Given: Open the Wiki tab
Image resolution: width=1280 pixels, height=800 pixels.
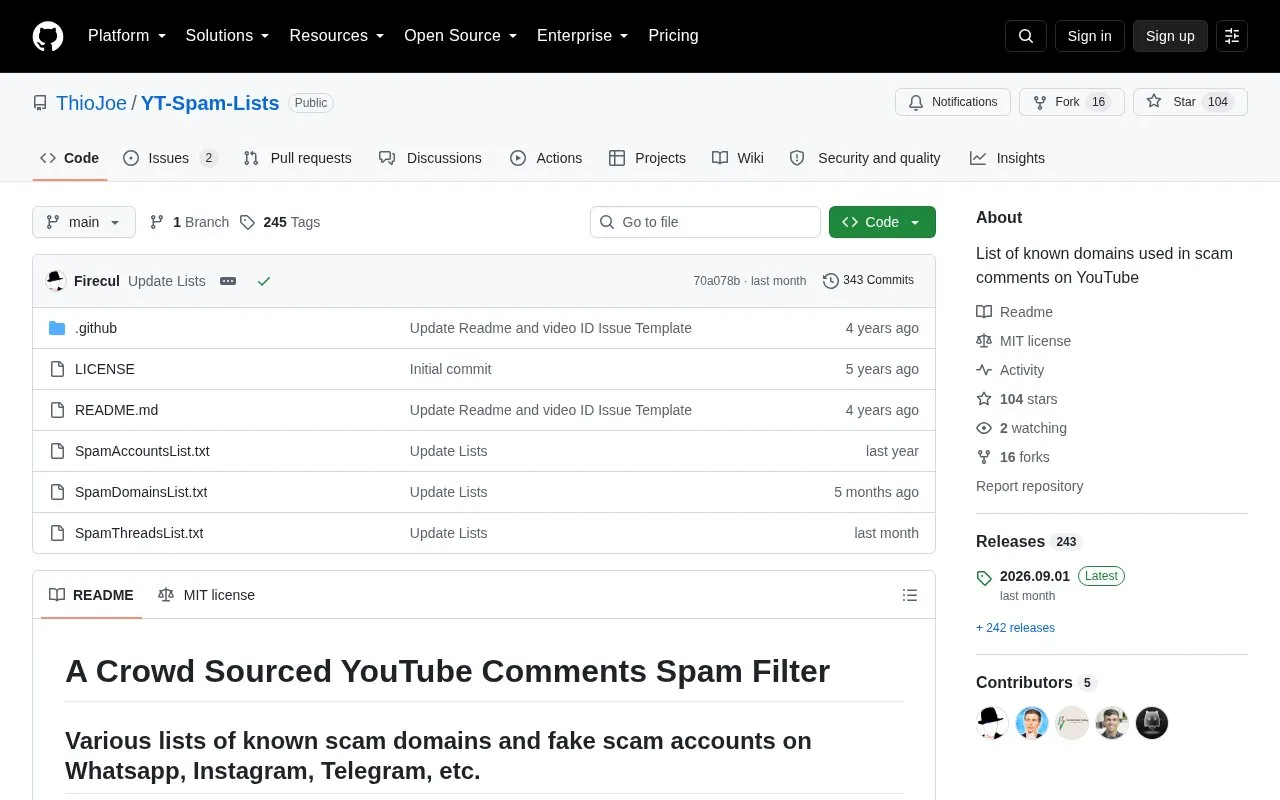Looking at the screenshot, I should point(738,158).
